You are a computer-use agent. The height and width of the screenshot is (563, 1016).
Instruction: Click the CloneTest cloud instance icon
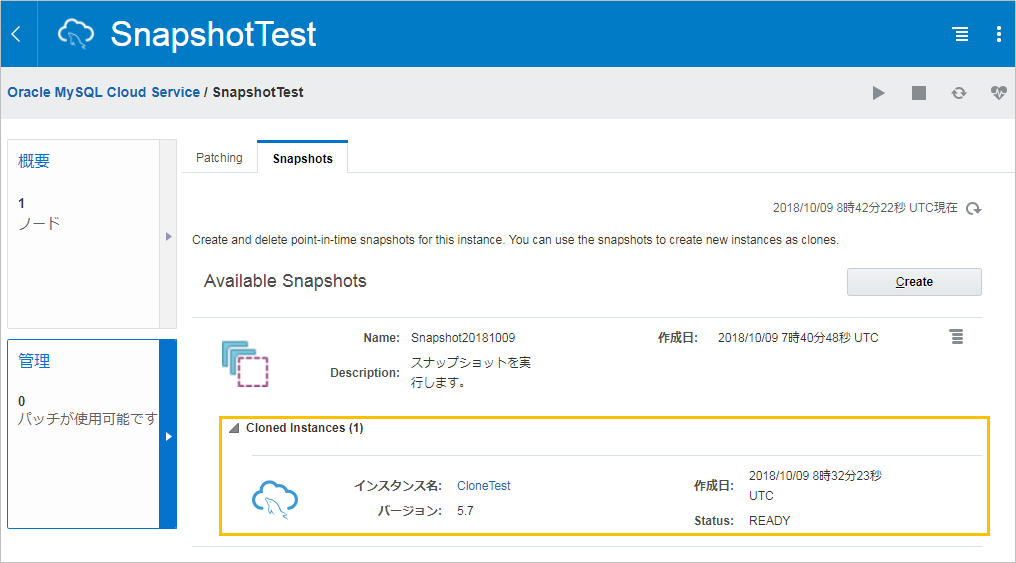click(275, 499)
